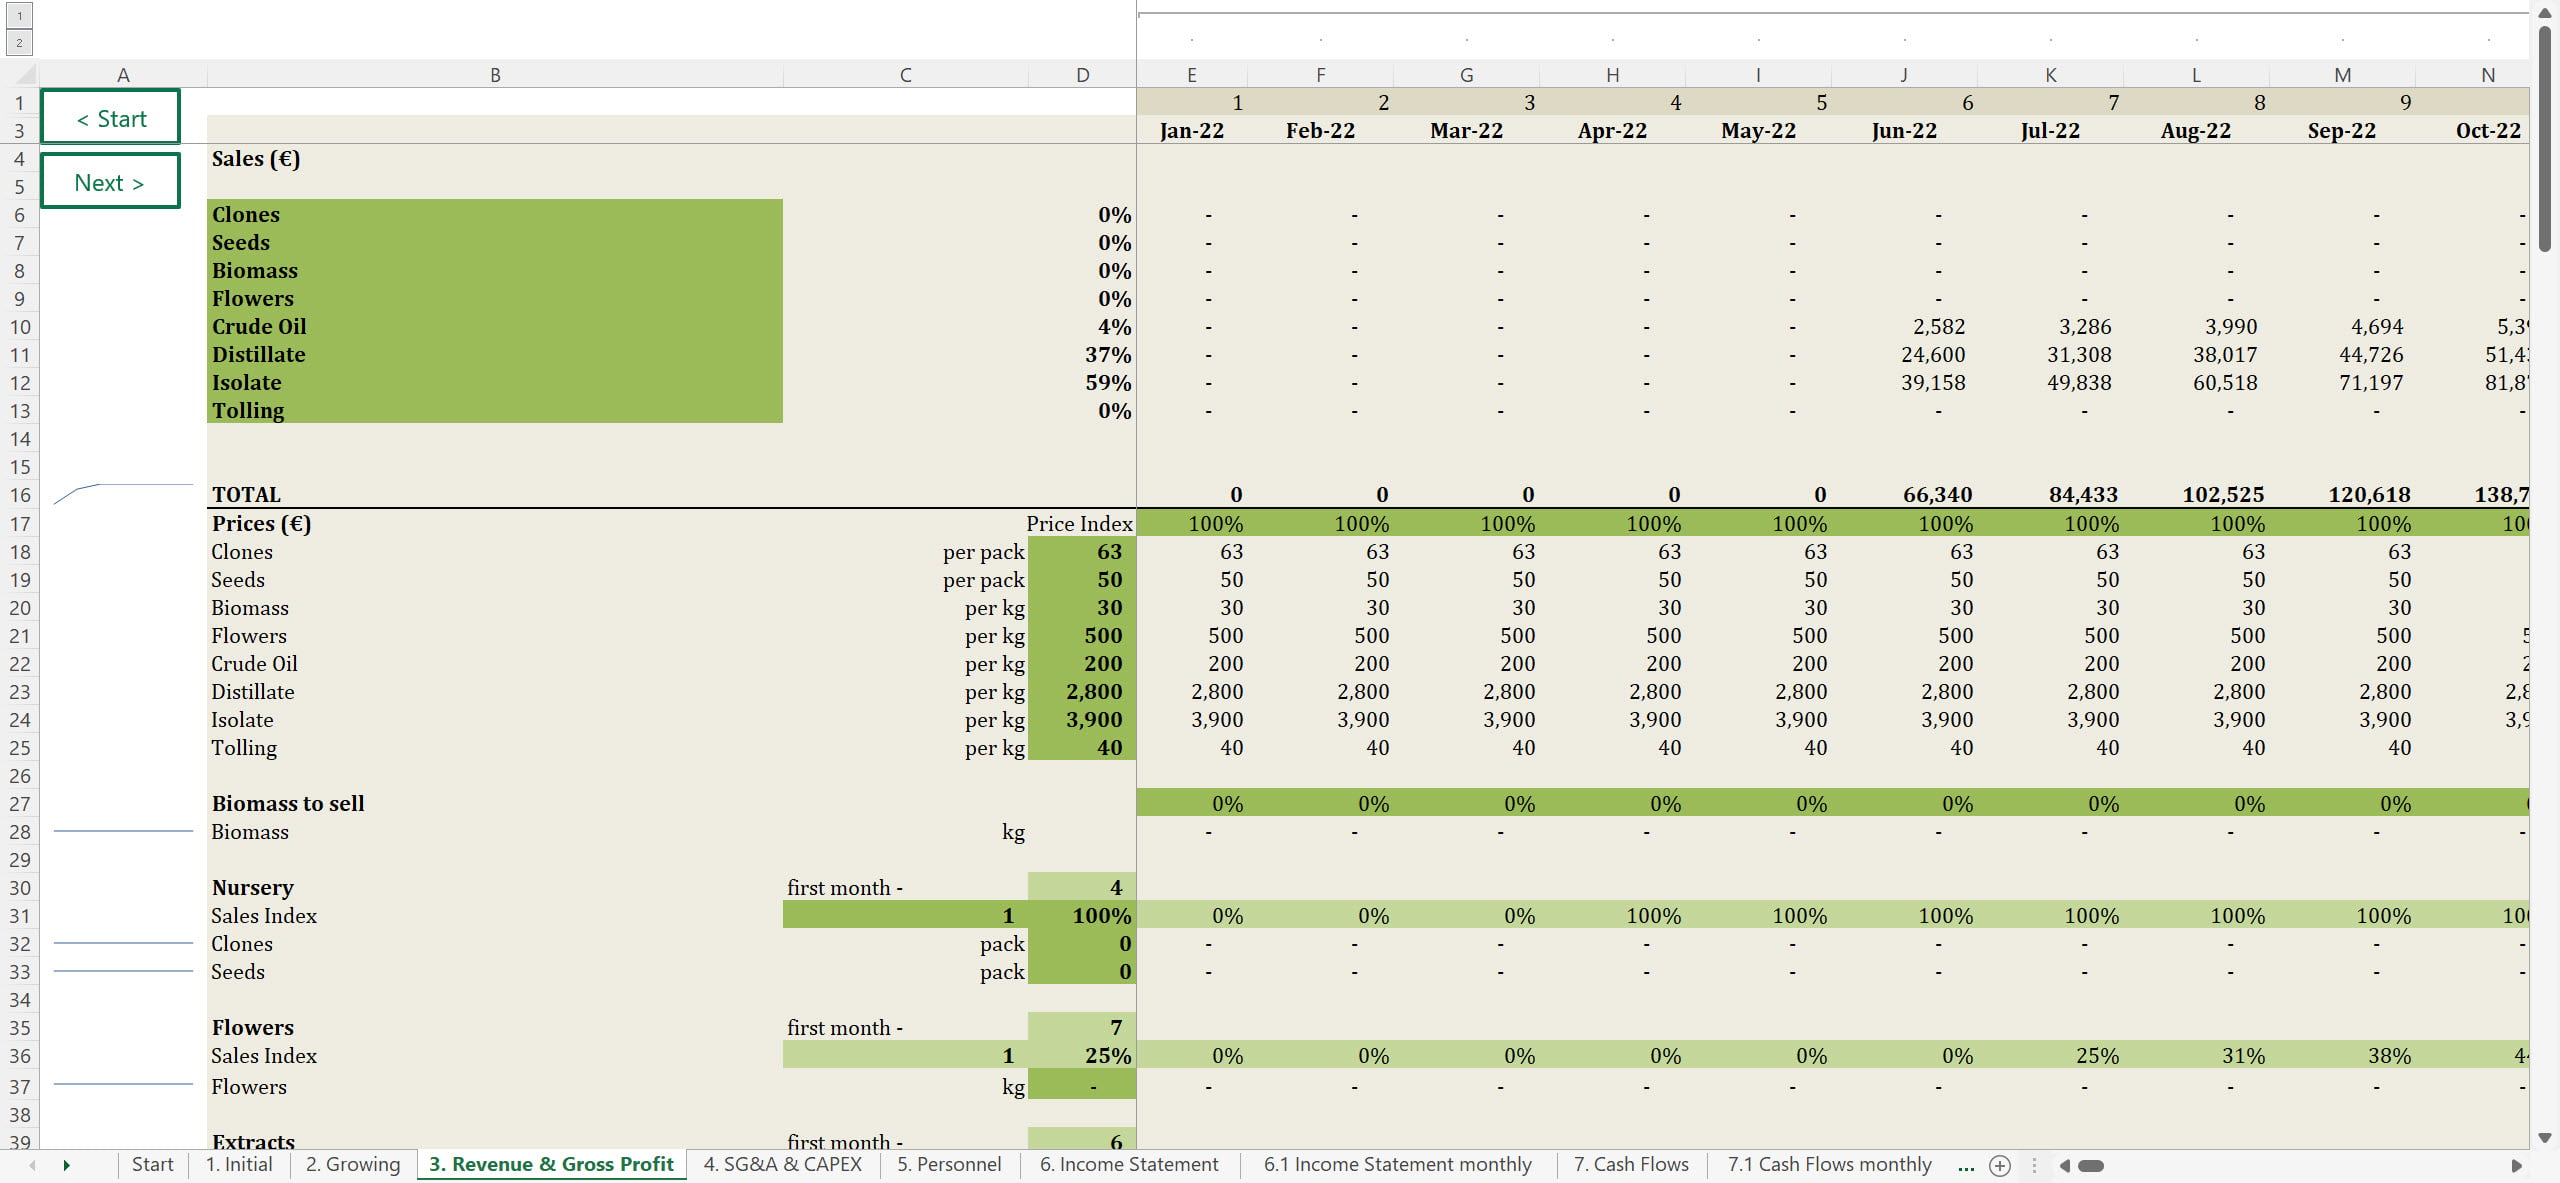Click vertical scrollbar up arrow

(2544, 14)
